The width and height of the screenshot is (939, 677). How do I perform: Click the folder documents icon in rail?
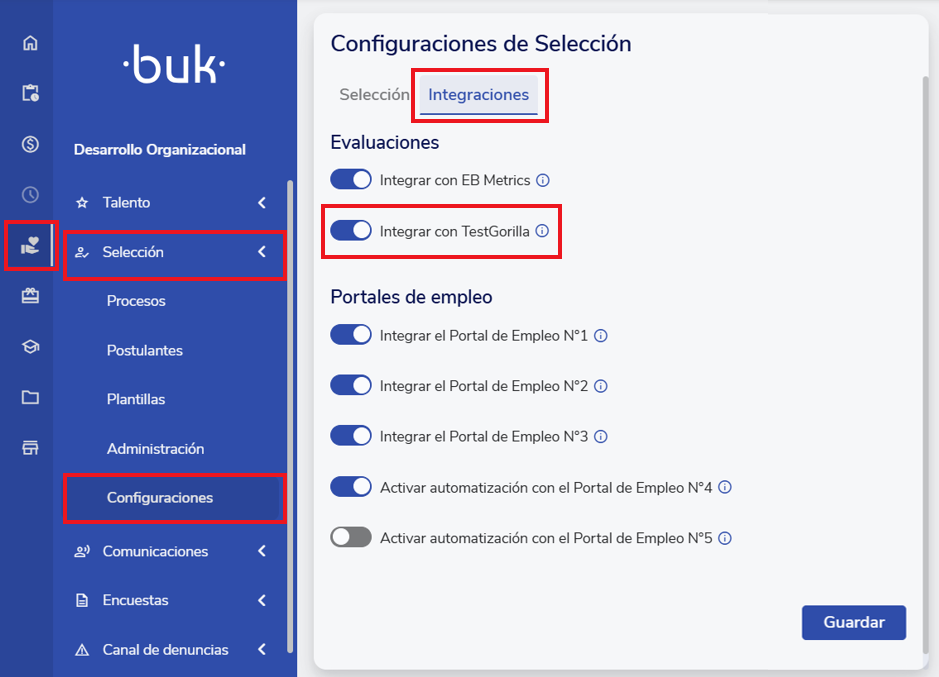(x=30, y=397)
